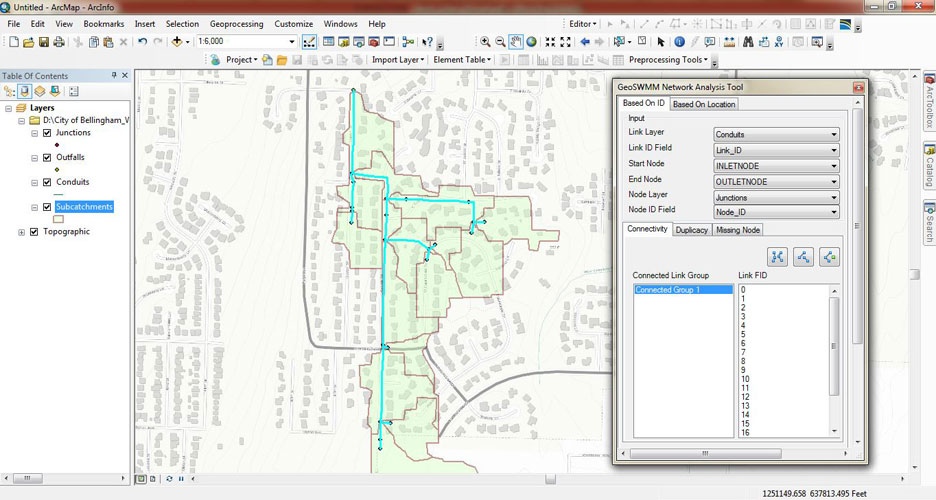This screenshot has height=500, width=936.
Task: Select the Zoom In tool
Action: tap(485, 42)
